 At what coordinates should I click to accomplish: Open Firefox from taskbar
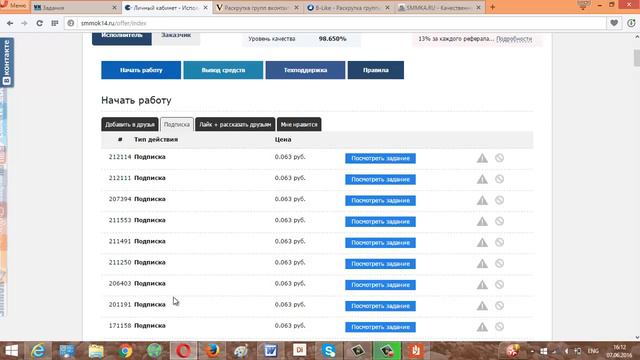212,351
